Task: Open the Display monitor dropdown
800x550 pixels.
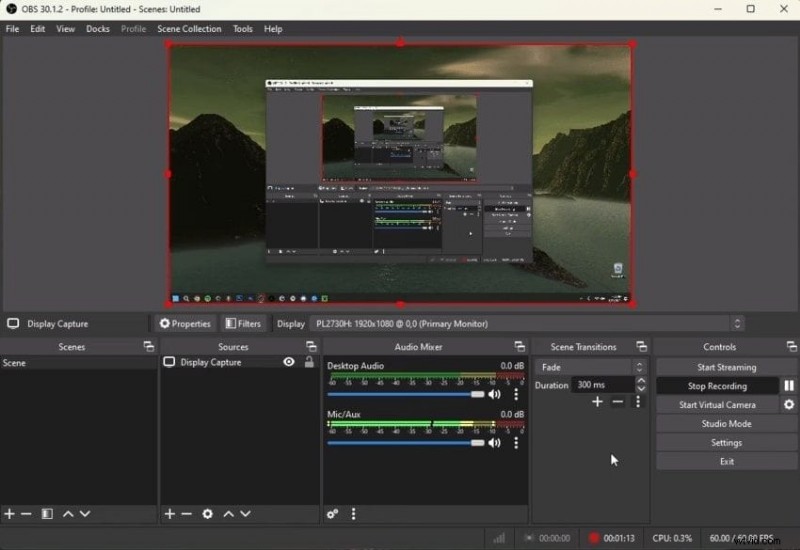Action: pos(528,323)
